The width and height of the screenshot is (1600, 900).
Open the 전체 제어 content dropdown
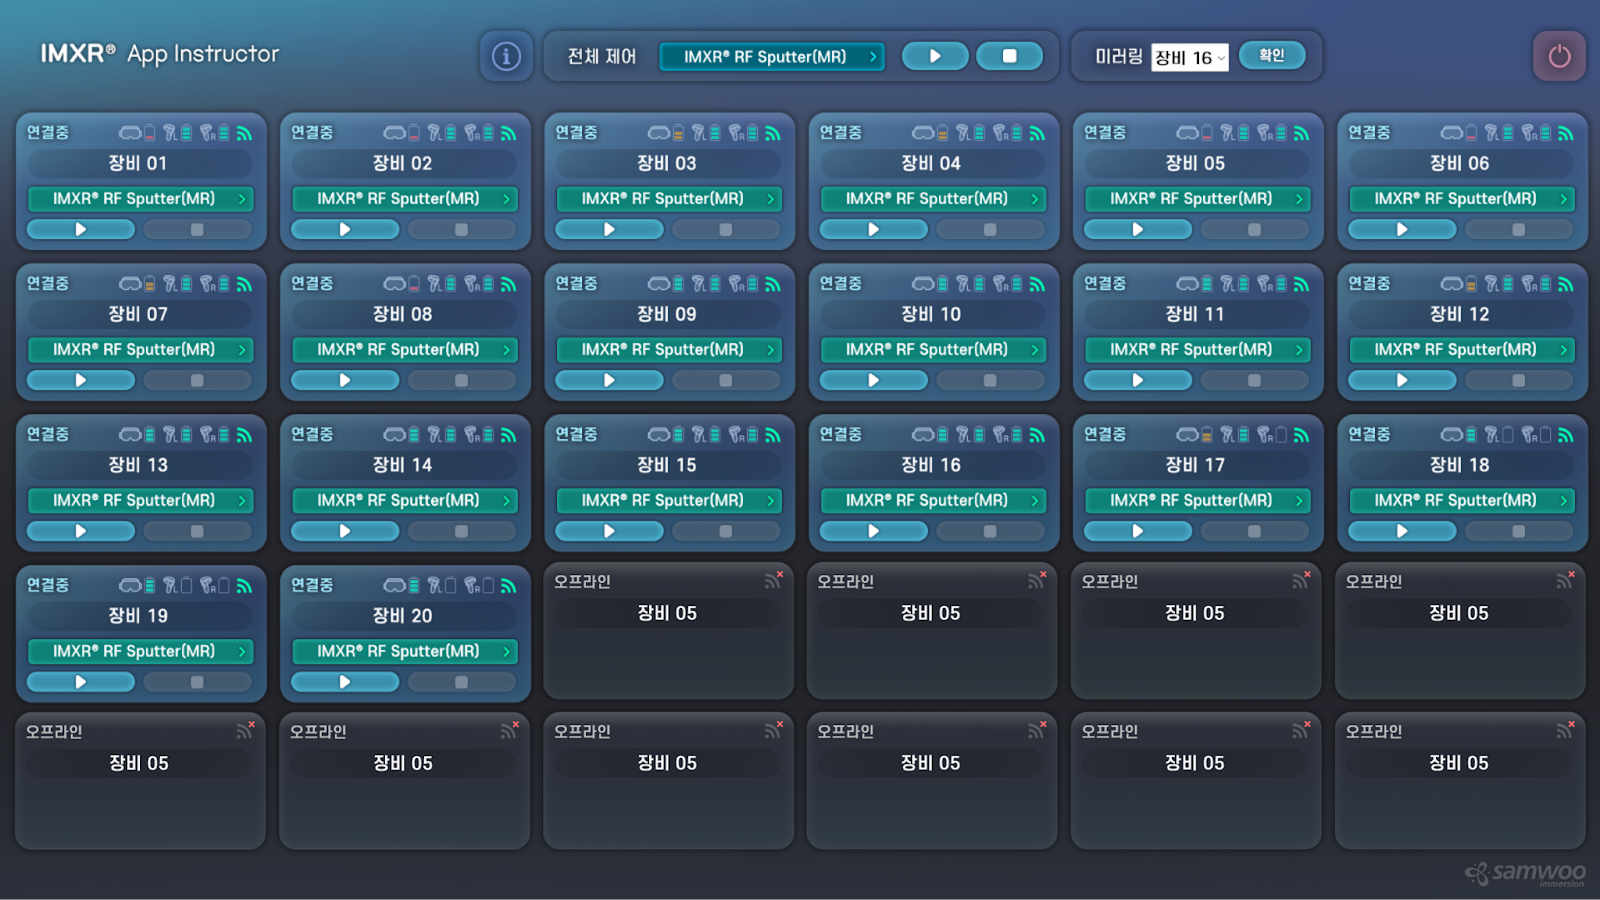tap(771, 57)
